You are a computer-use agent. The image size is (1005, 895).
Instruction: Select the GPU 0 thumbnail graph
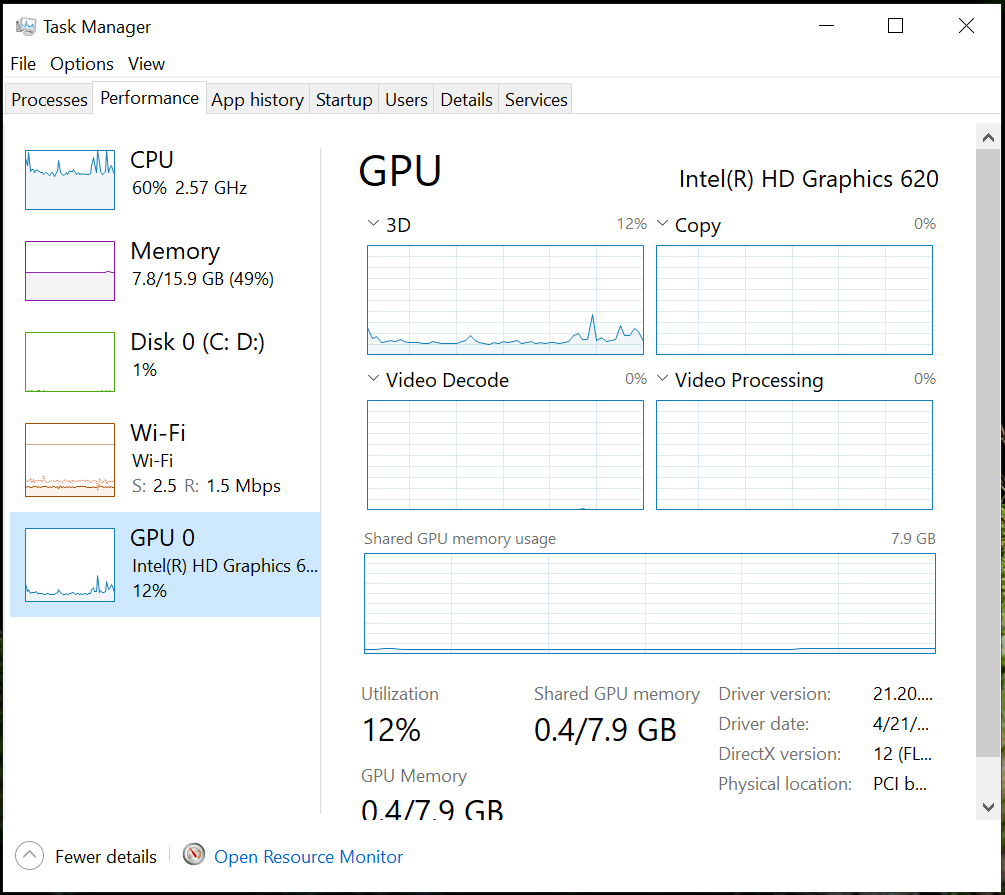click(x=70, y=565)
